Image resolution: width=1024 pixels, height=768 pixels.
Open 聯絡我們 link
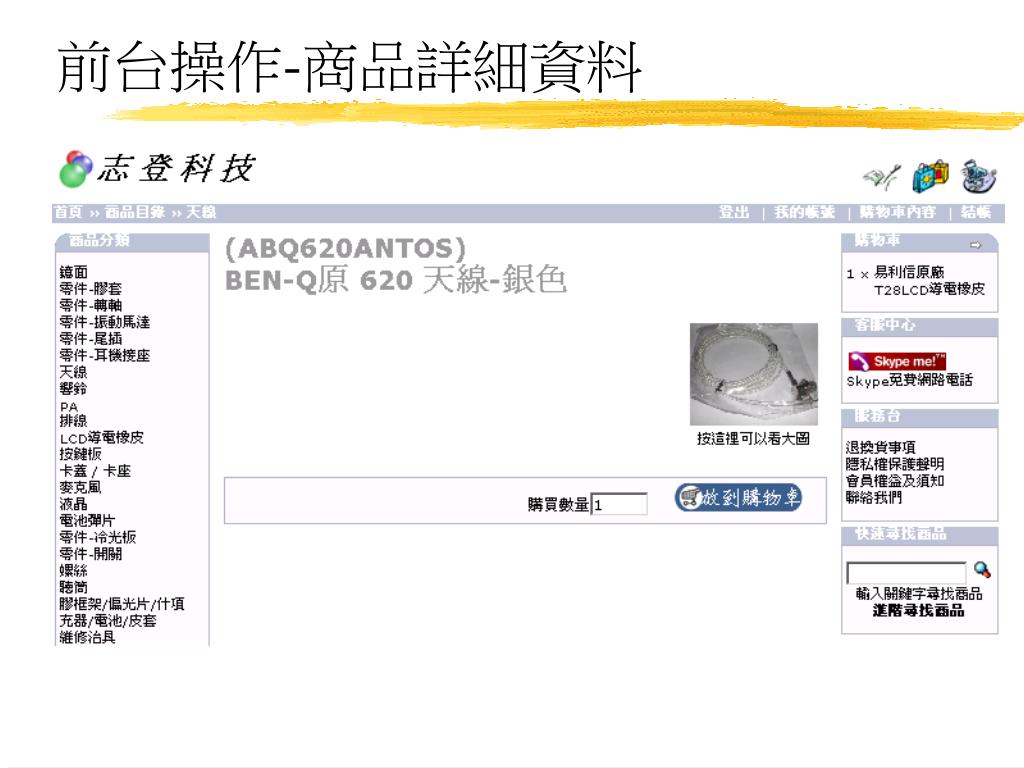coord(873,497)
